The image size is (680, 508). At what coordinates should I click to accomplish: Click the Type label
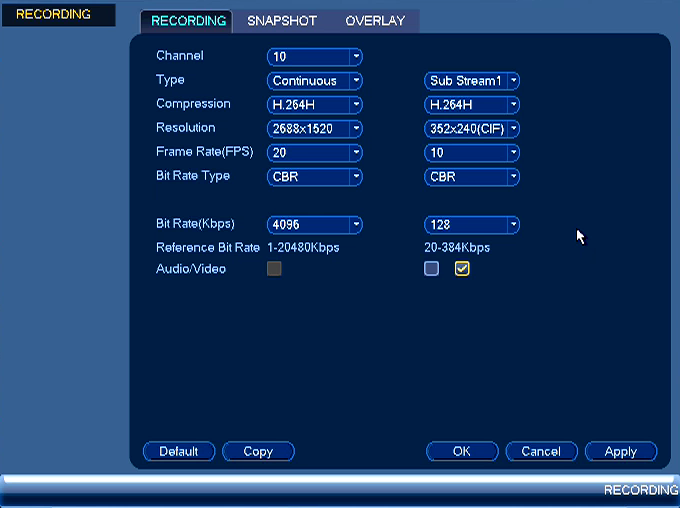pyautogui.click(x=170, y=80)
